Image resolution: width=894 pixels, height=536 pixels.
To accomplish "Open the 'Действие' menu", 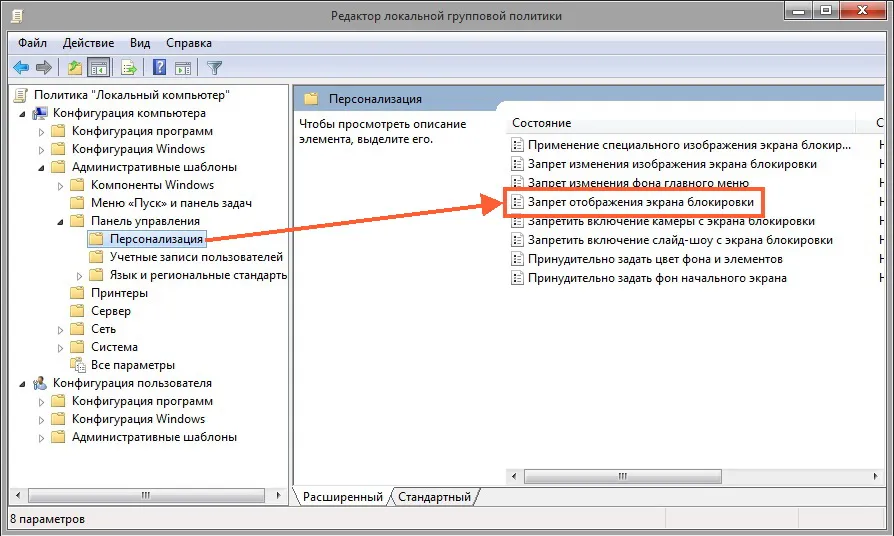I will pyautogui.click(x=88, y=43).
